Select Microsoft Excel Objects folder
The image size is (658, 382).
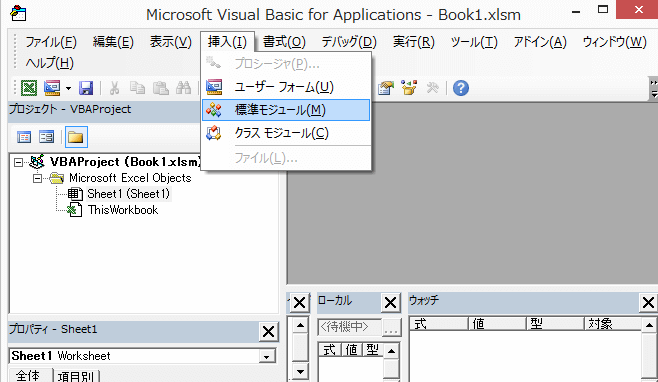(130, 178)
